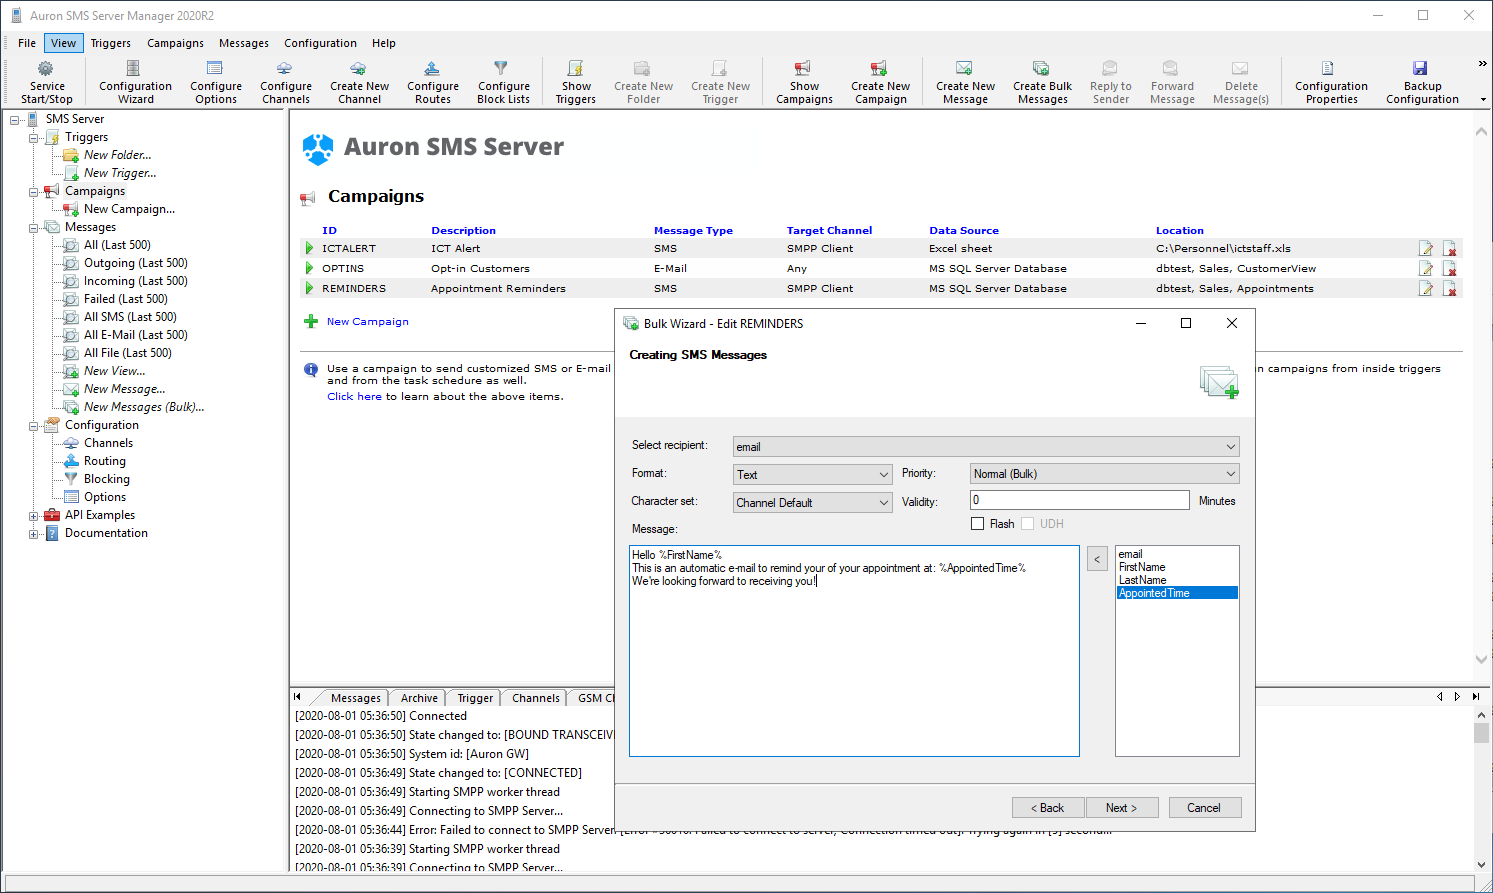Image resolution: width=1493 pixels, height=893 pixels.
Task: Click Backup Configuration toolbar icon
Action: [1421, 80]
